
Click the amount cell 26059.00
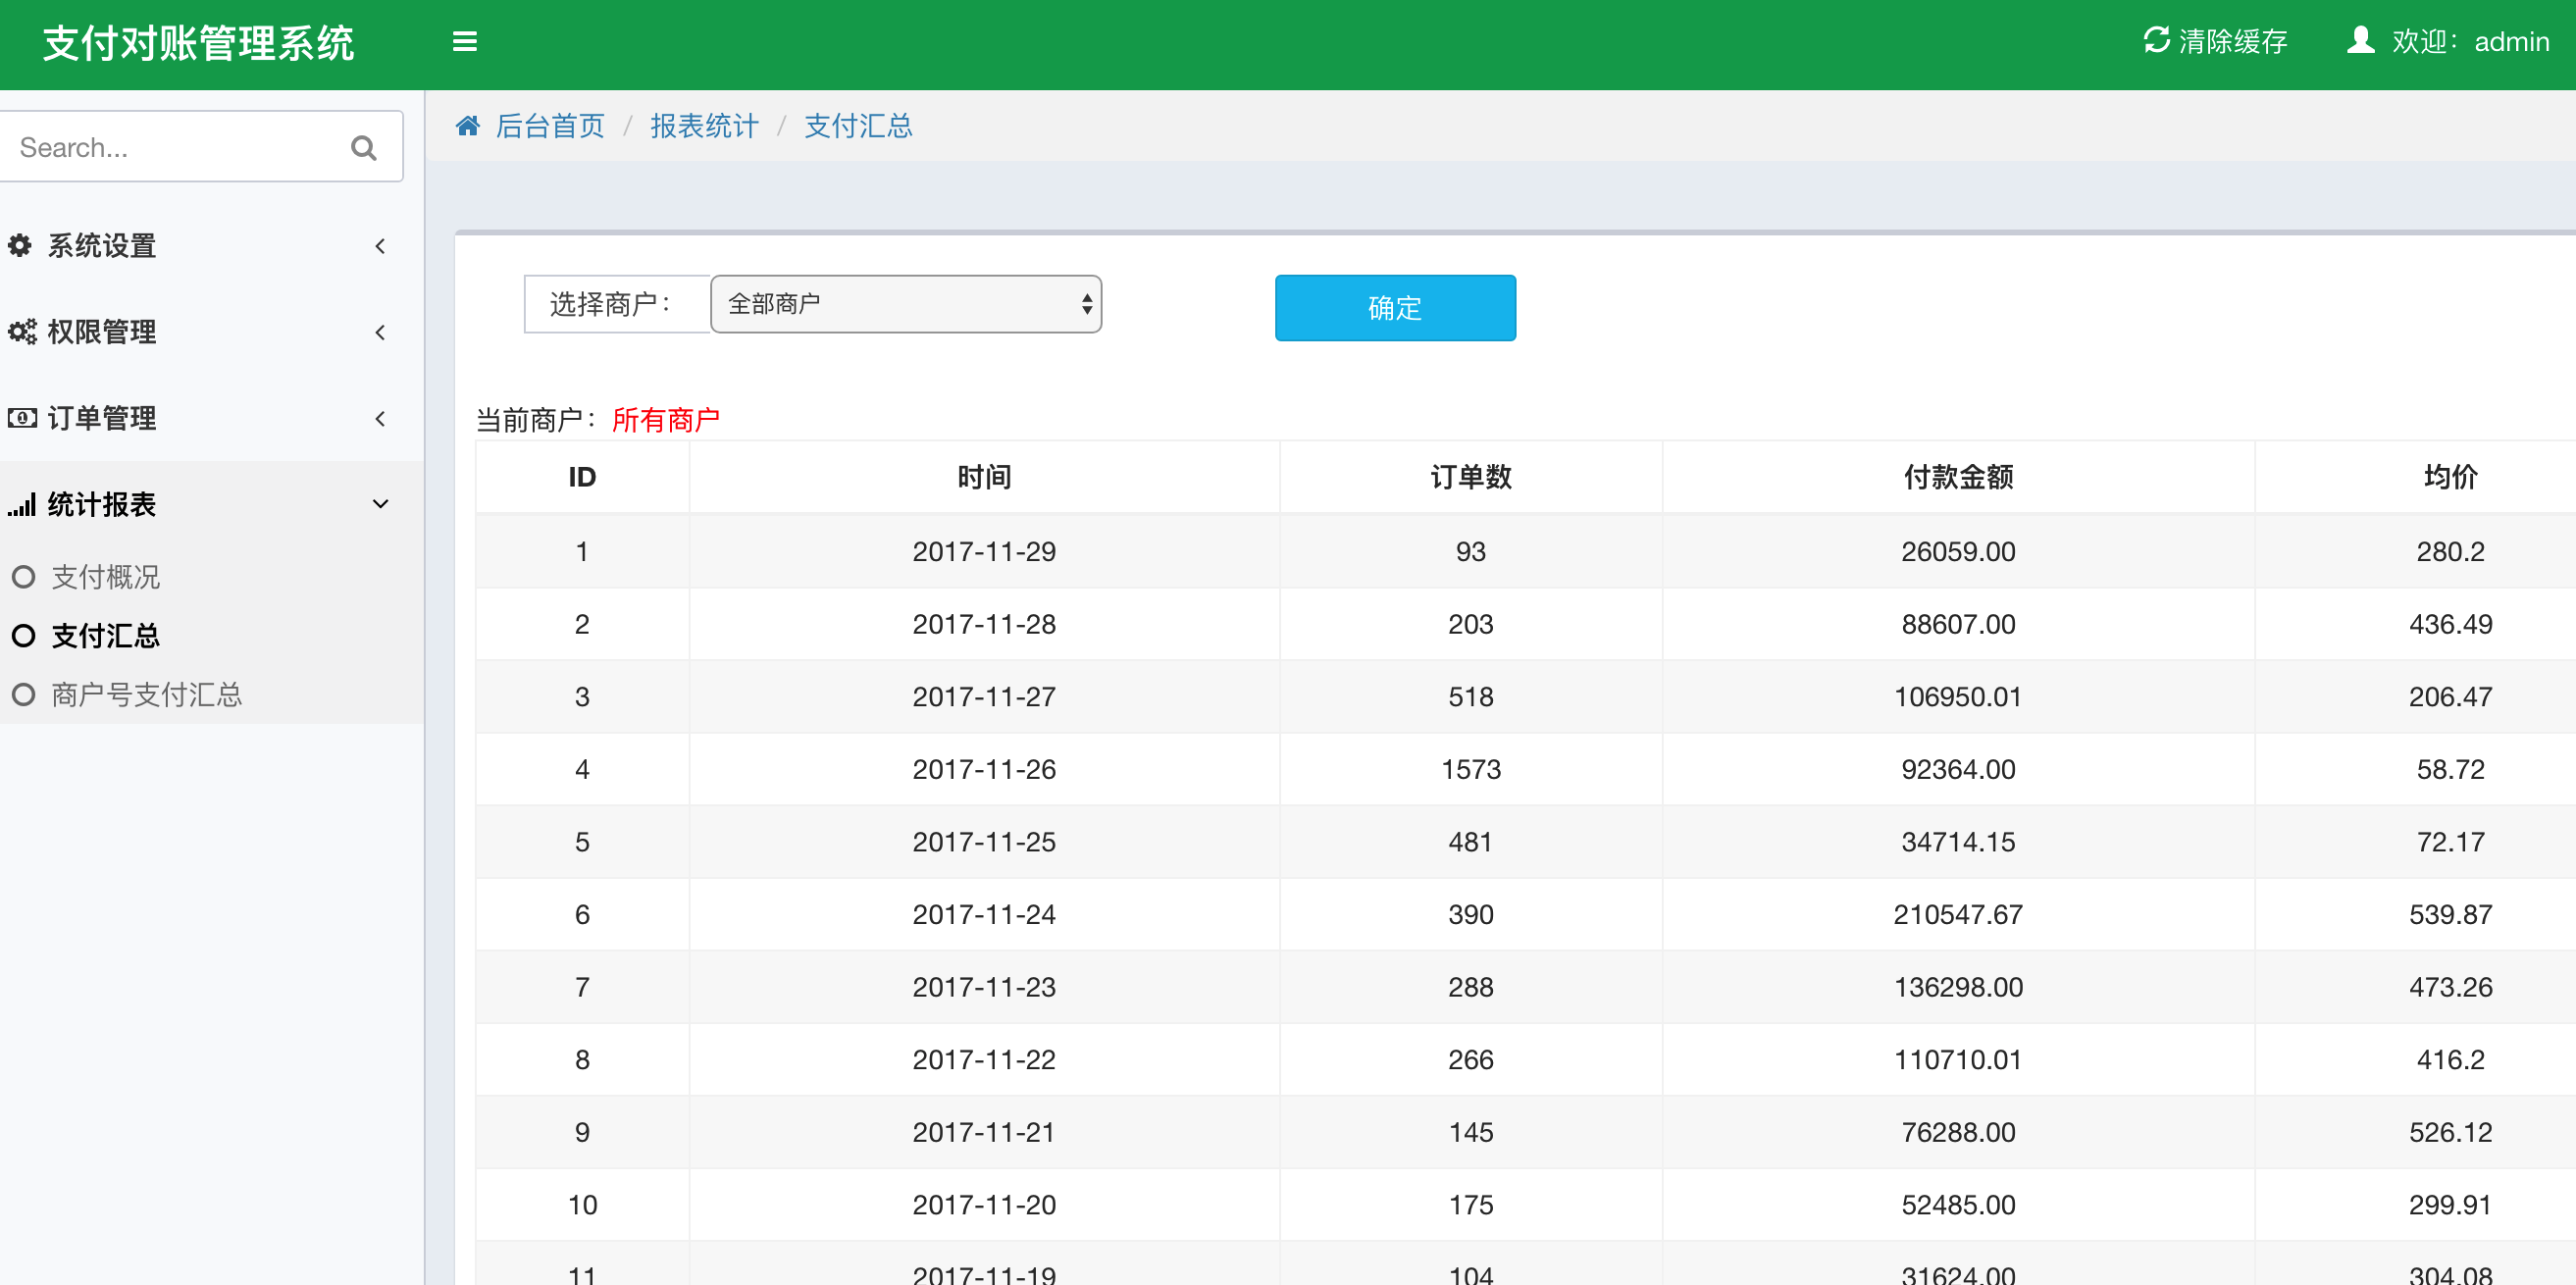click(x=1958, y=551)
